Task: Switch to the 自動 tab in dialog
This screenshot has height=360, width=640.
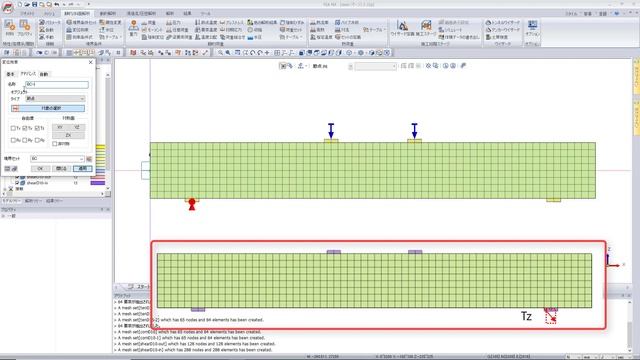Action: [x=44, y=74]
